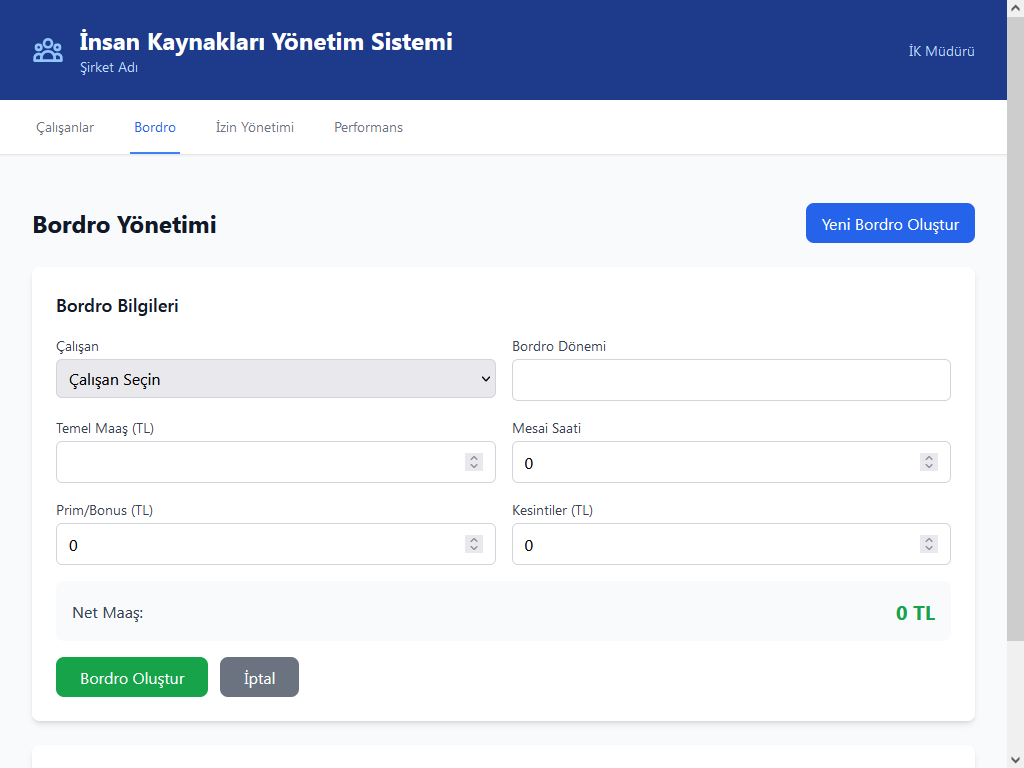
Task: Focus the Bordro Dönemi input field
Action: tap(731, 380)
